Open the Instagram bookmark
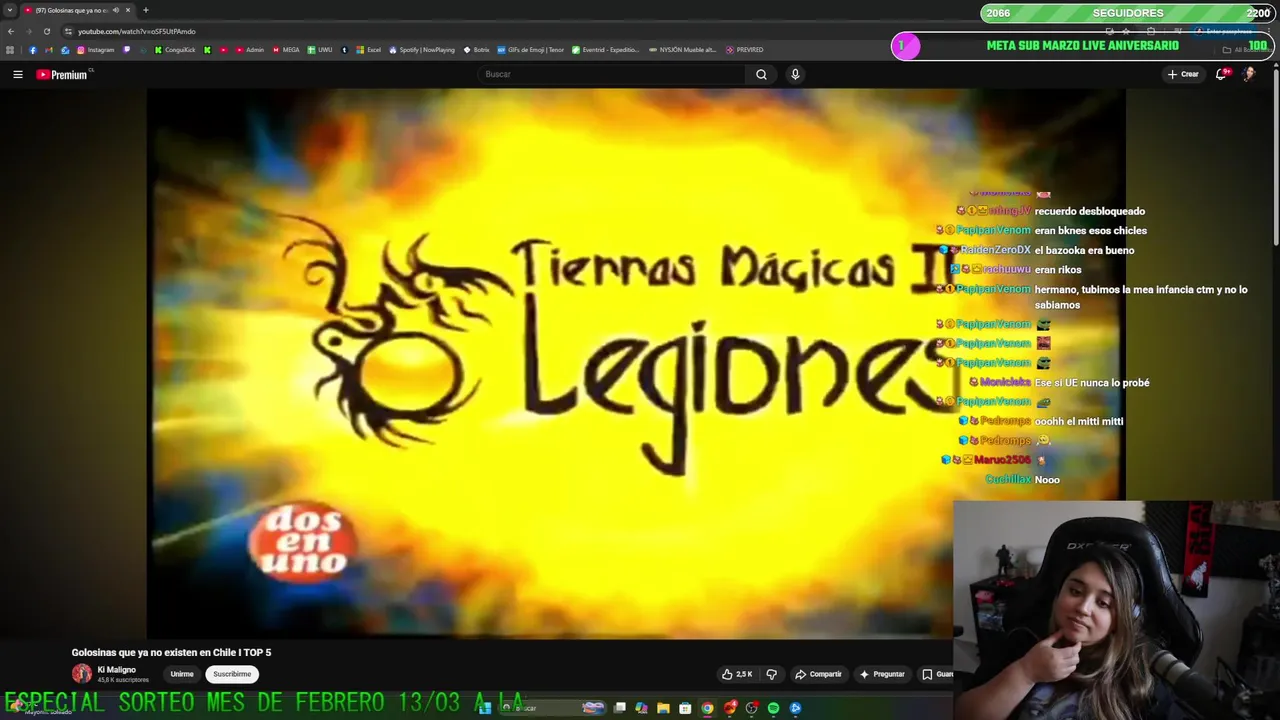 (95, 50)
